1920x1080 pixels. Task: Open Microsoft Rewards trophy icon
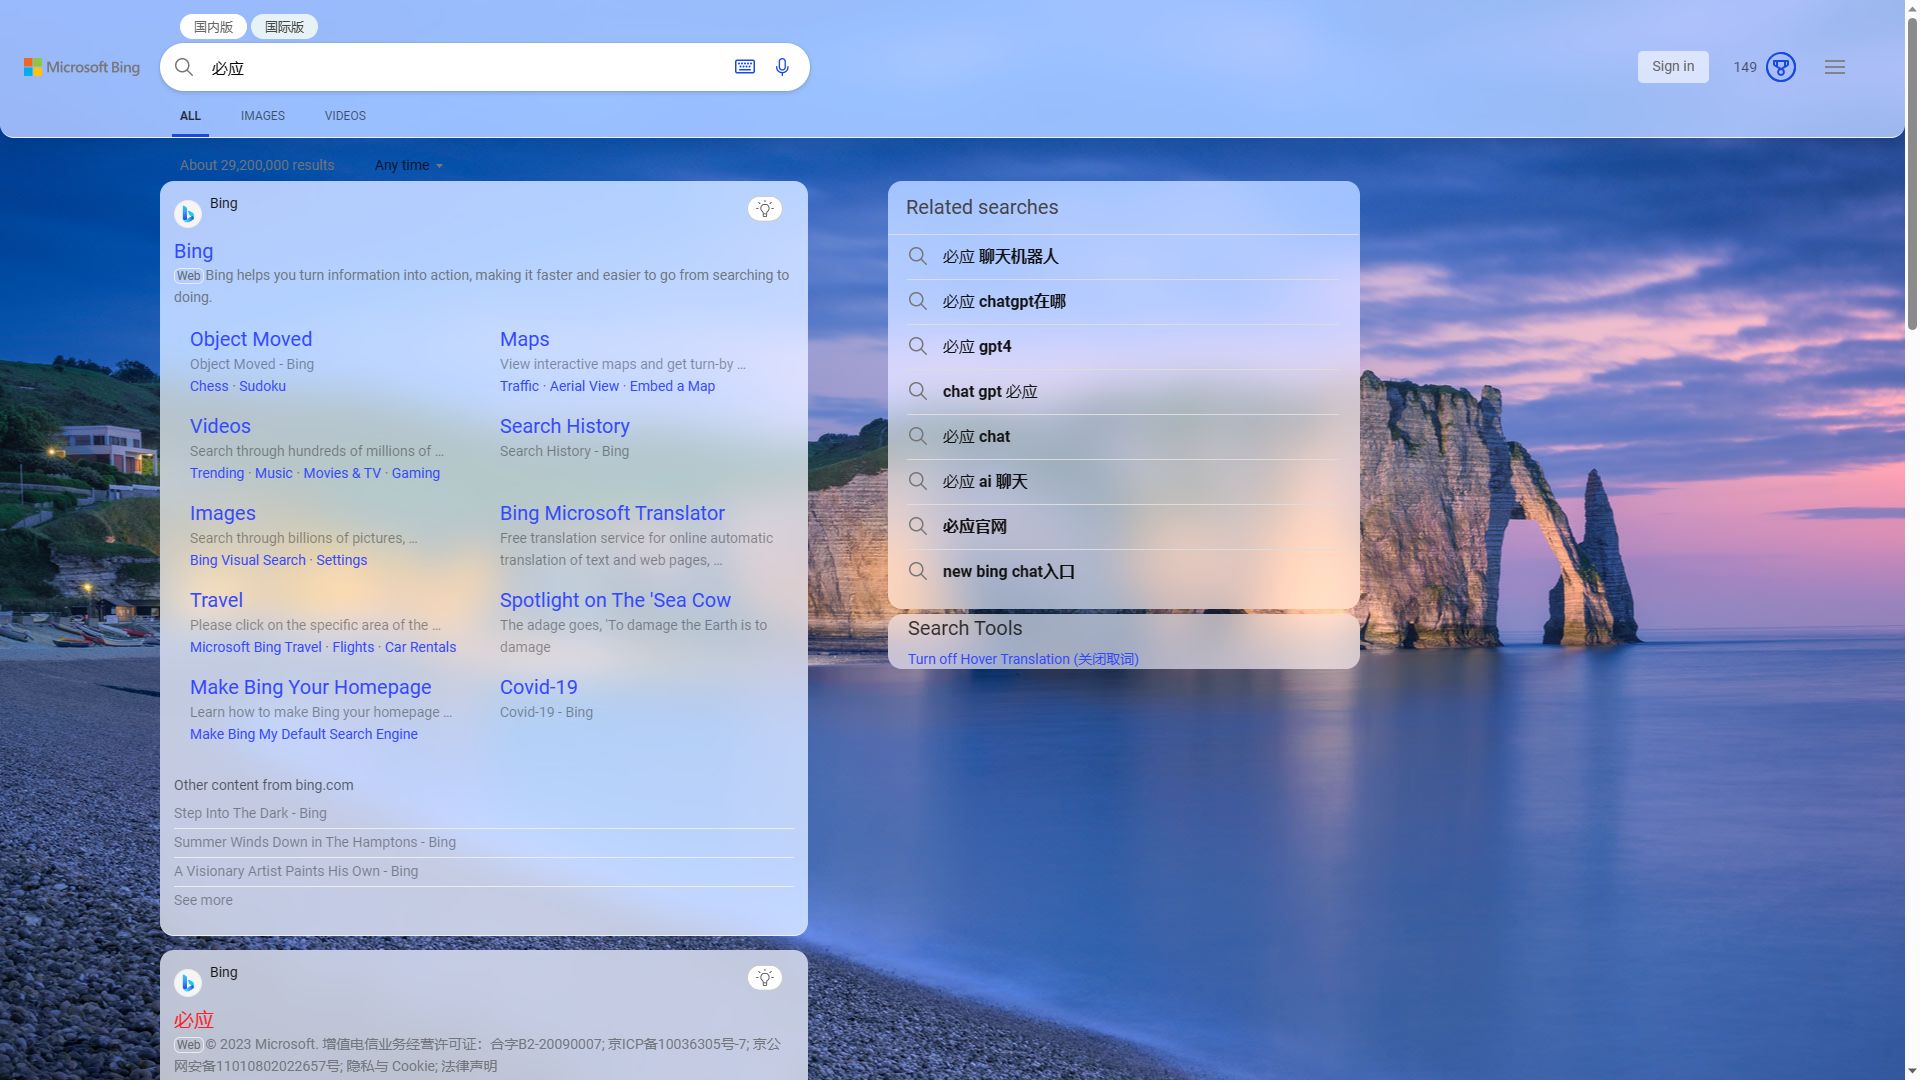pos(1781,67)
